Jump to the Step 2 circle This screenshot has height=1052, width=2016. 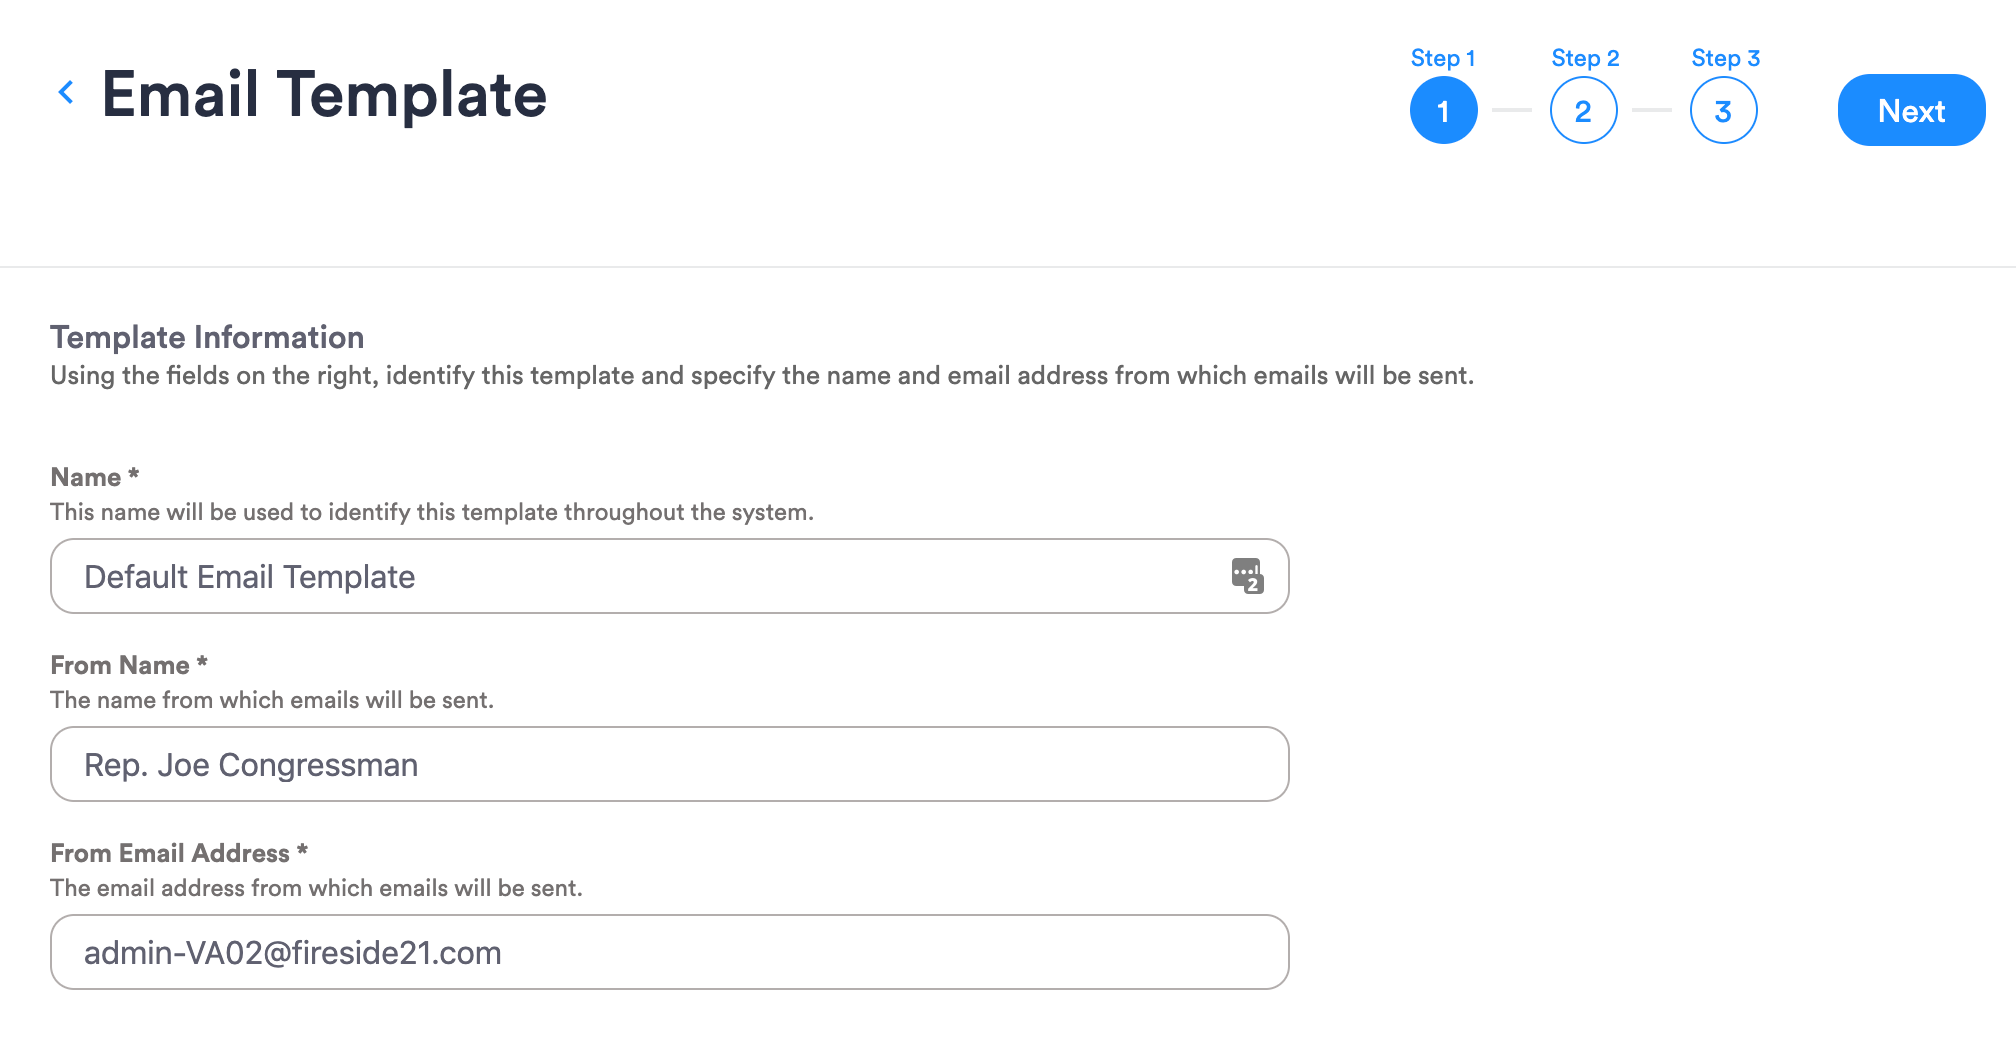[x=1583, y=110]
